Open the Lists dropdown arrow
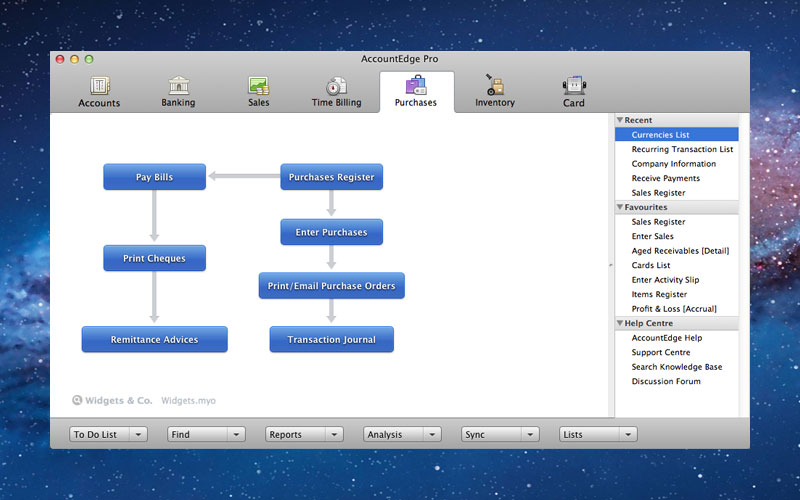 (x=628, y=435)
